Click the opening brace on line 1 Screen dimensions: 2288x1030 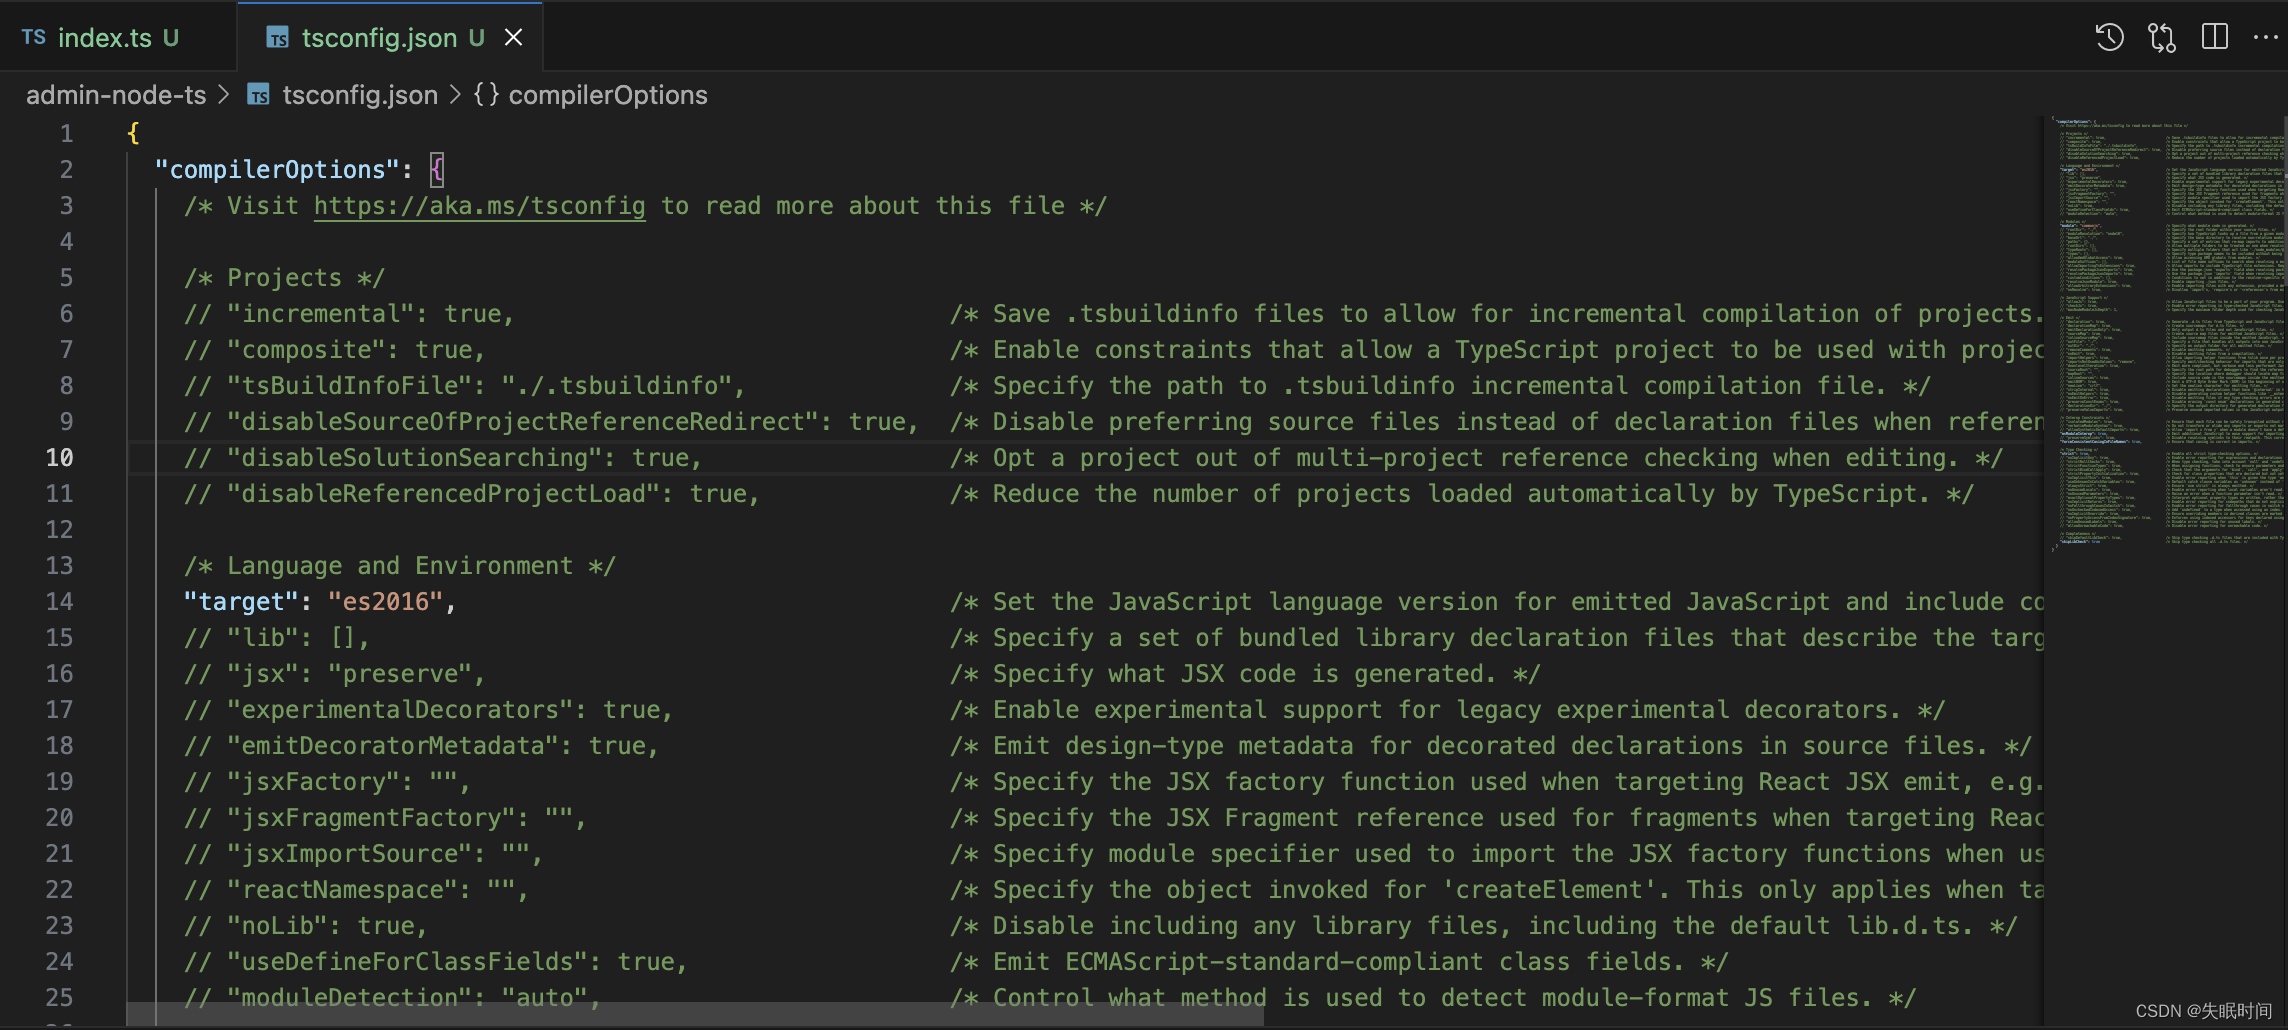click(134, 134)
